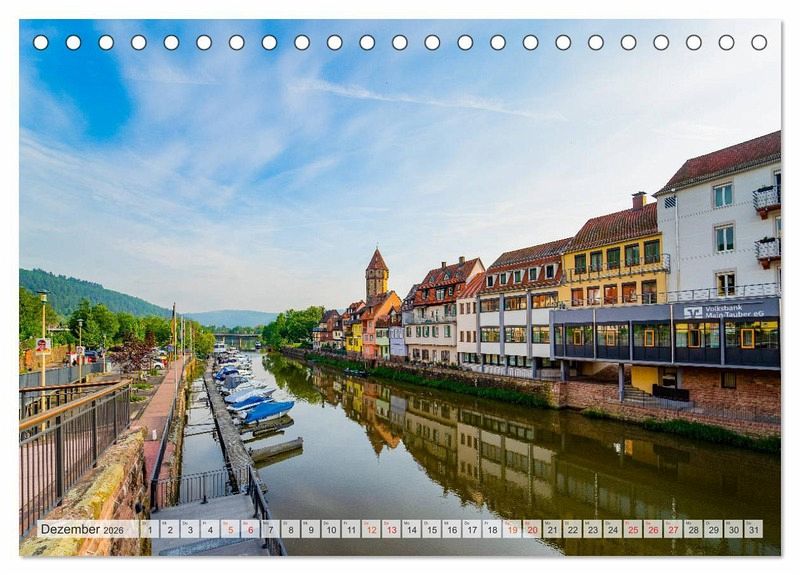This screenshot has width=800, height=575.
Task: Click the red holiday date 26
Action: point(654,529)
